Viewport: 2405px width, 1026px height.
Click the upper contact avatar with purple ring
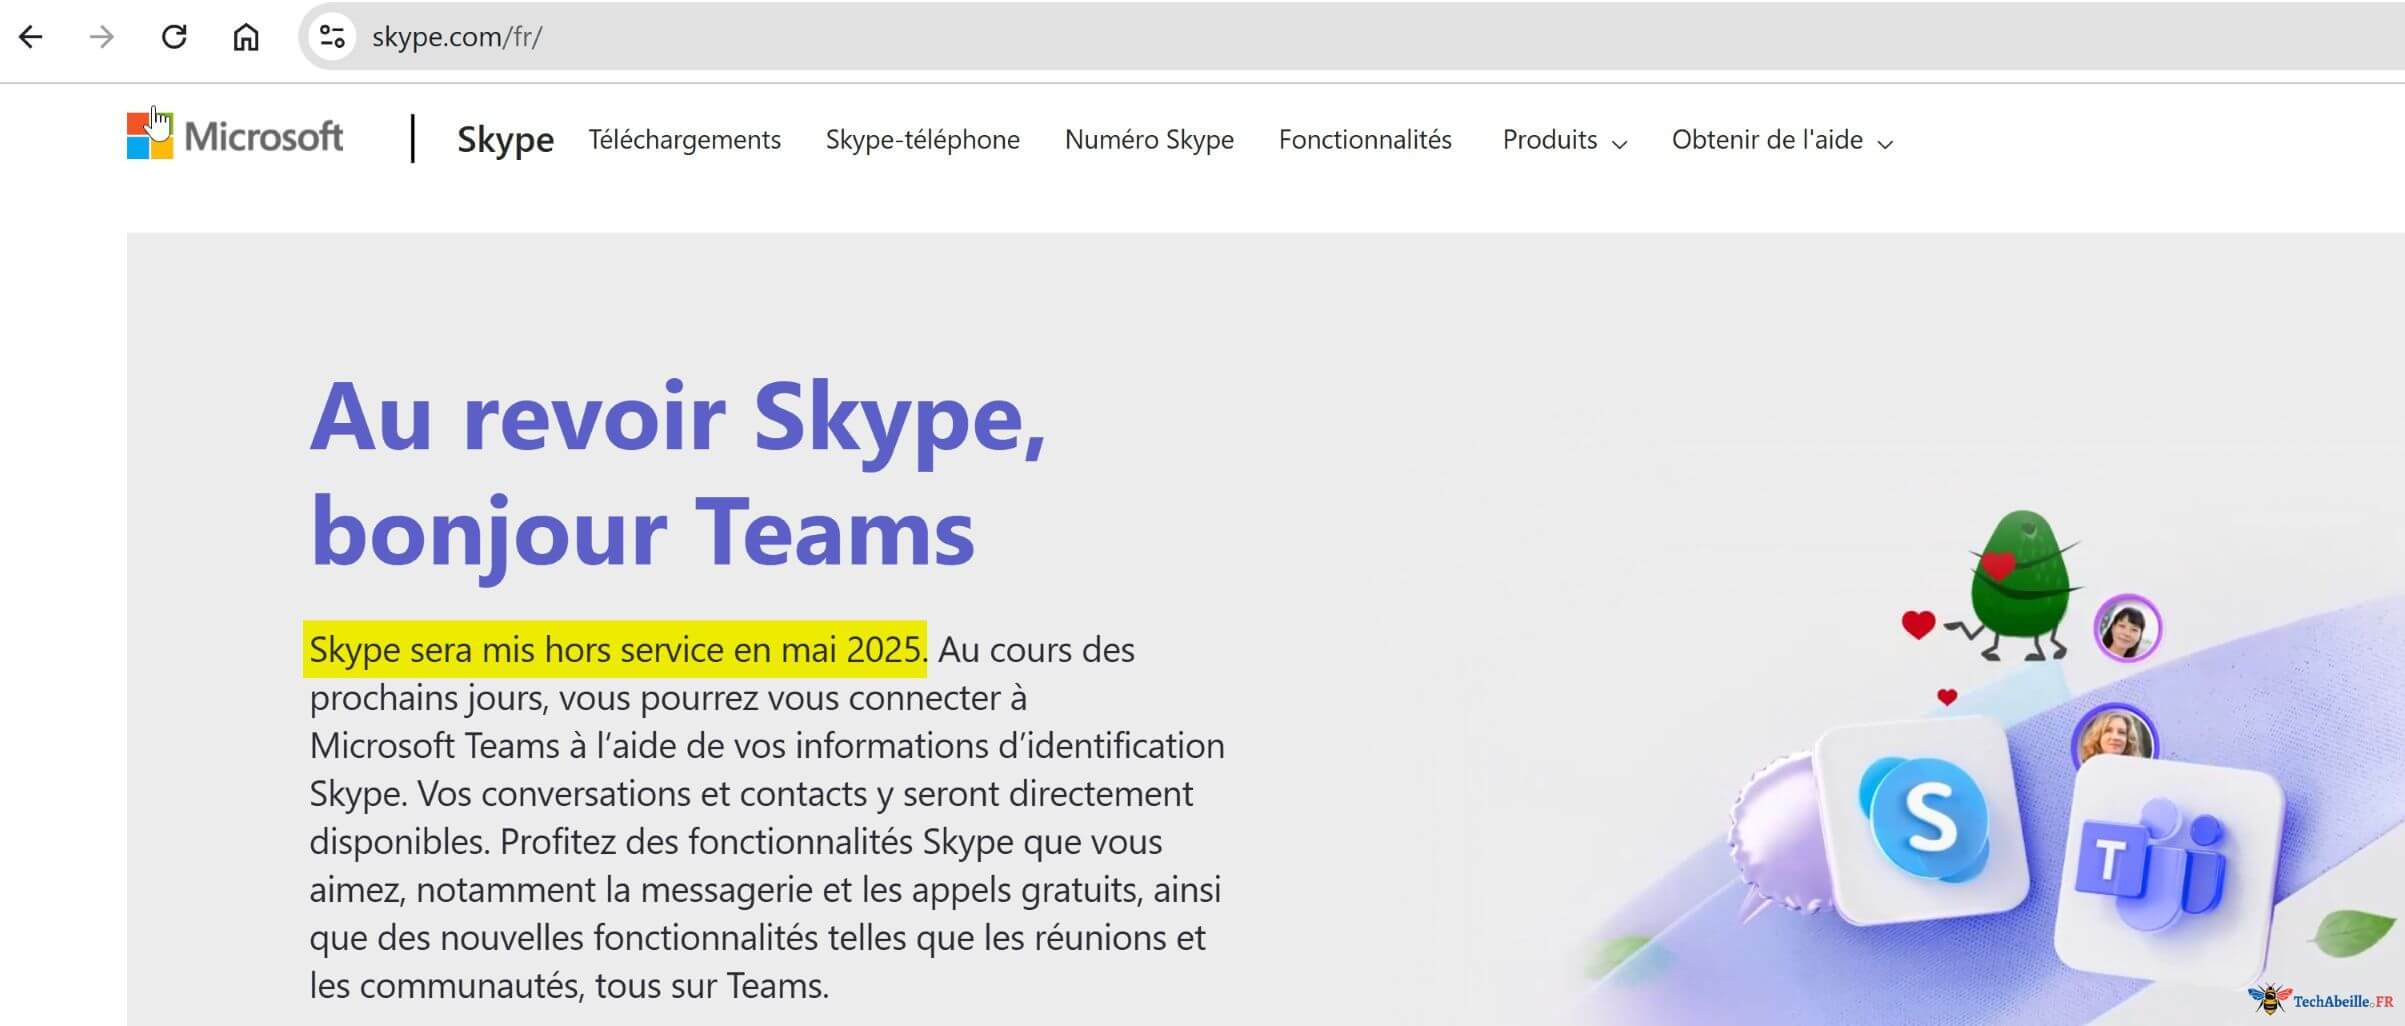click(2127, 628)
